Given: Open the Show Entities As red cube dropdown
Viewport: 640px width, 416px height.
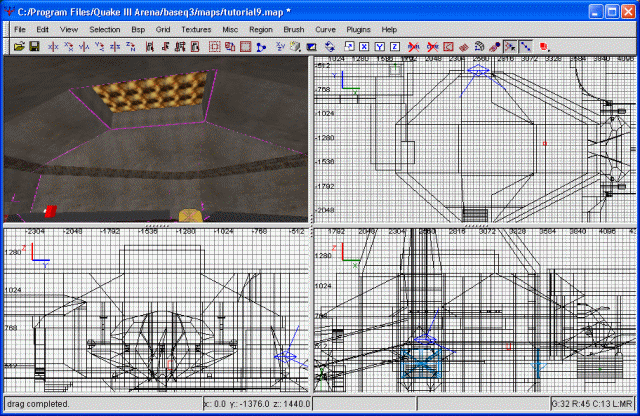Looking at the screenshot, I should point(544,47).
